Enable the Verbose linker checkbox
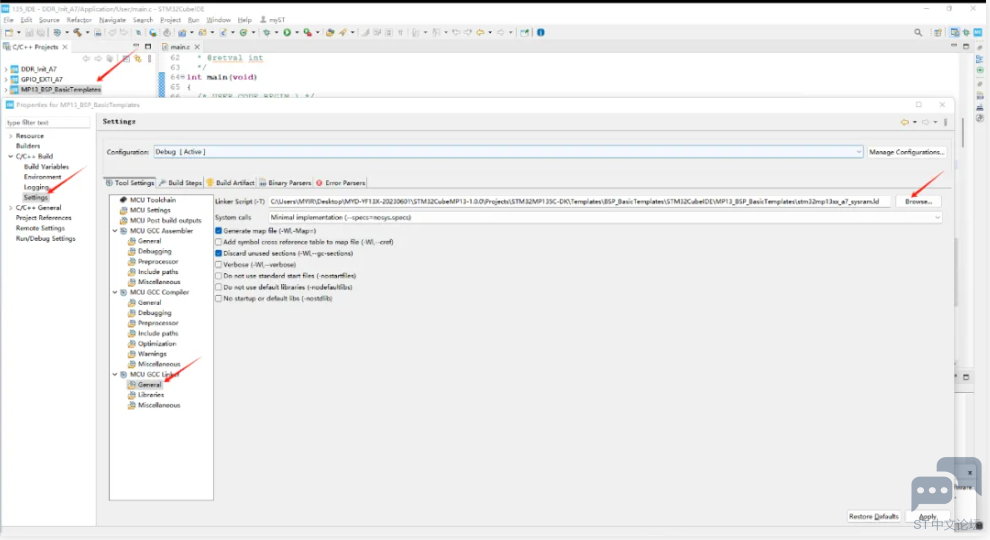 tap(218, 265)
